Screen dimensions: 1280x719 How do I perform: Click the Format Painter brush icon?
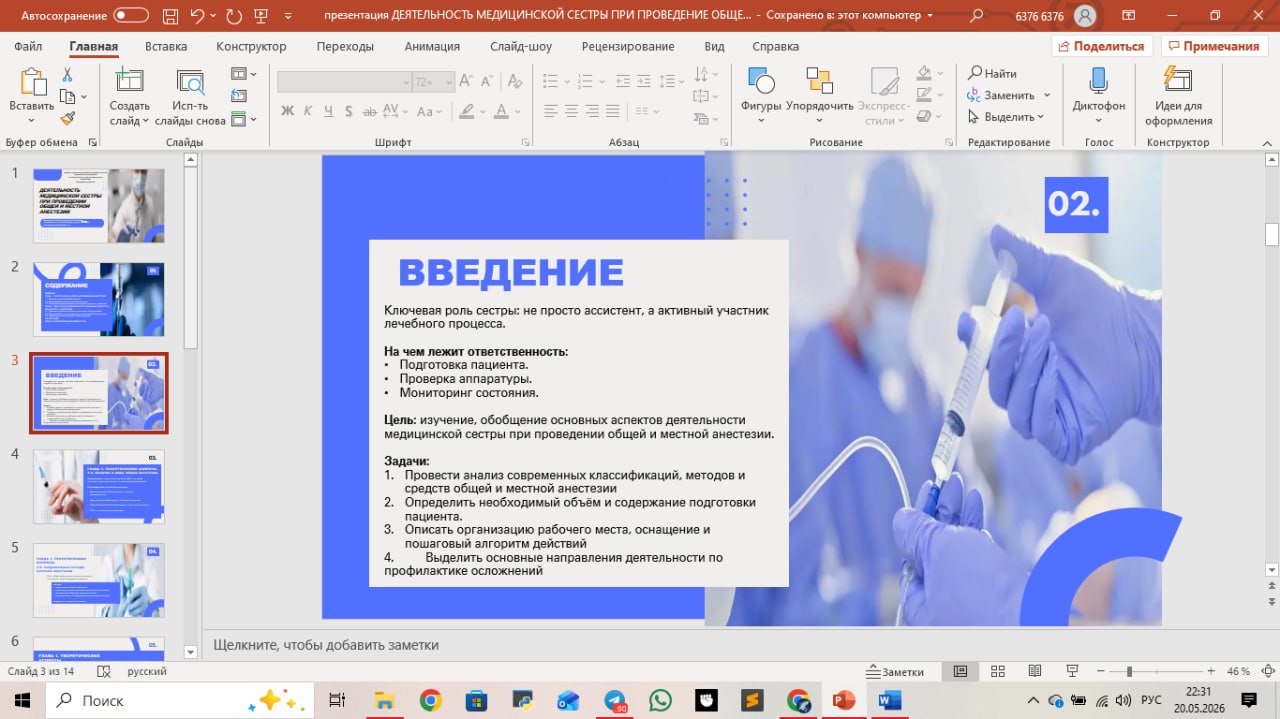[x=67, y=118]
